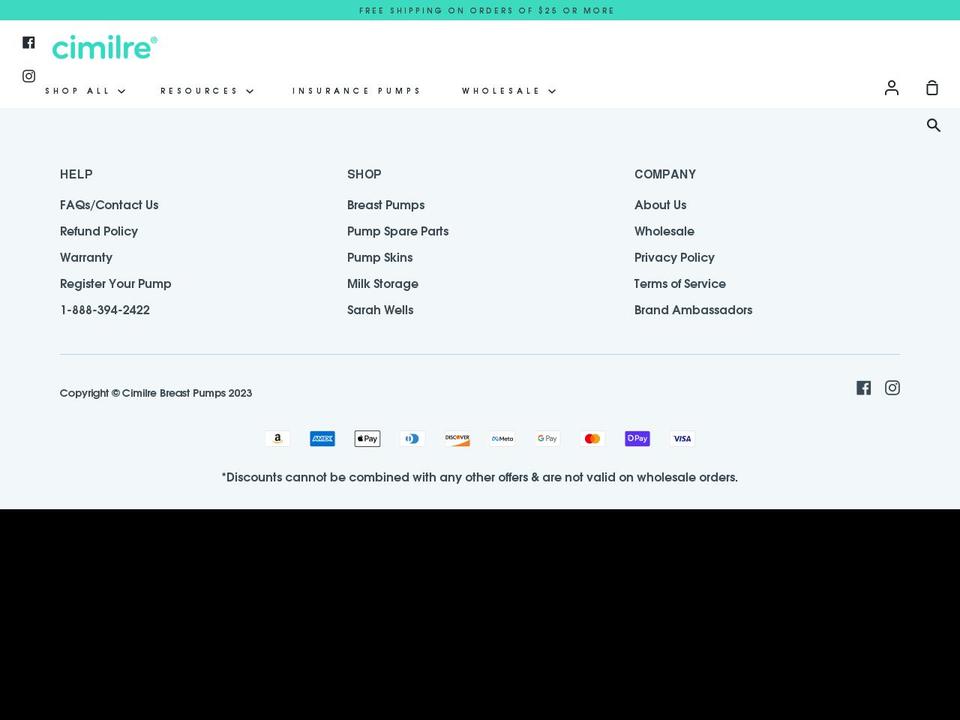The height and width of the screenshot is (720, 960).
Task: Open the Brand Ambassadors link
Action: click(693, 310)
